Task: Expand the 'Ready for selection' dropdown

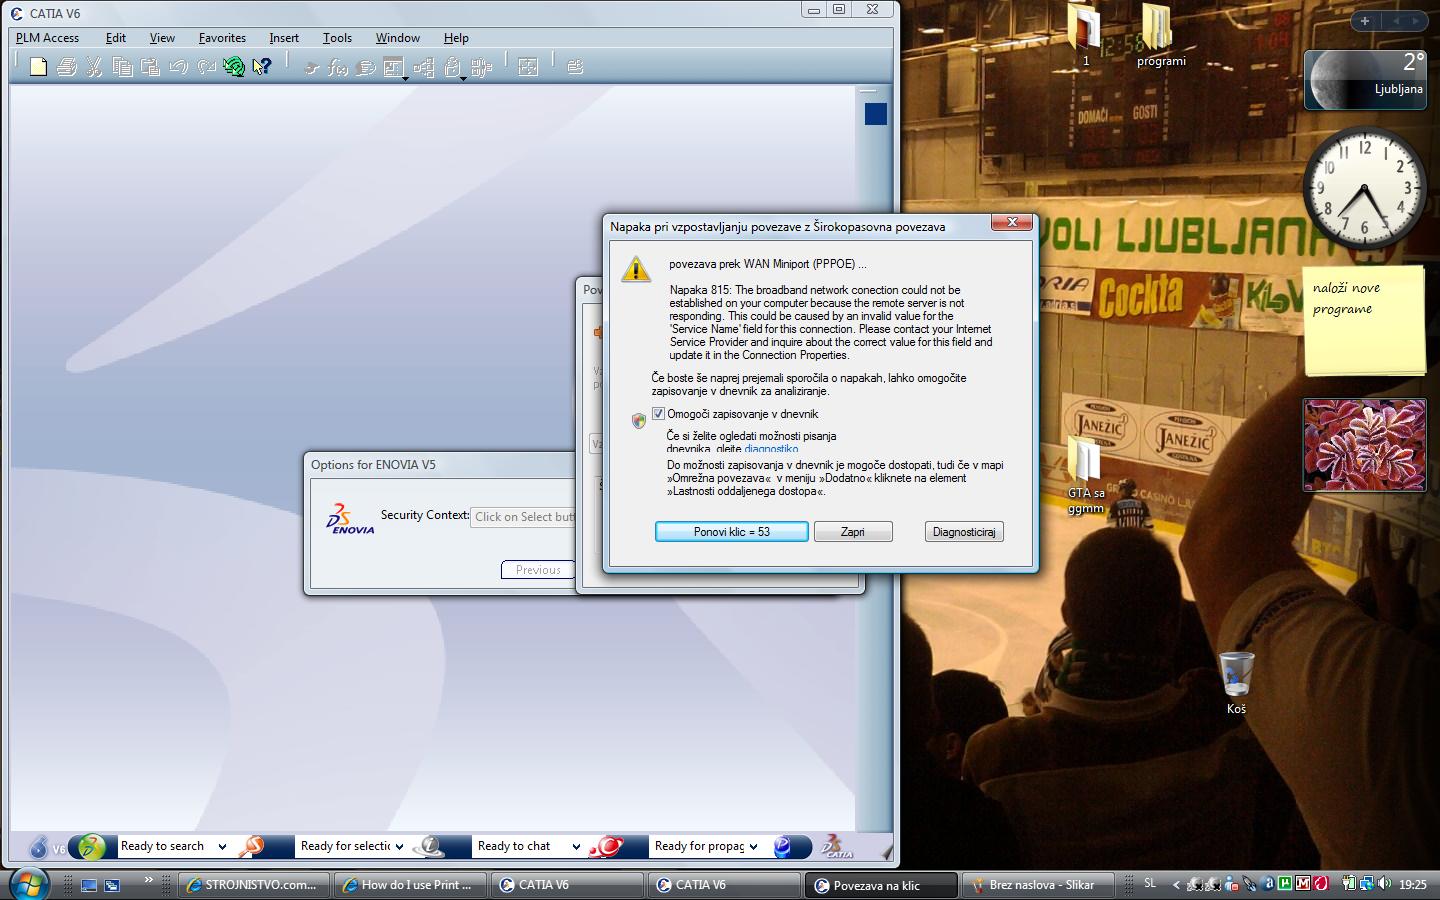Action: (399, 846)
